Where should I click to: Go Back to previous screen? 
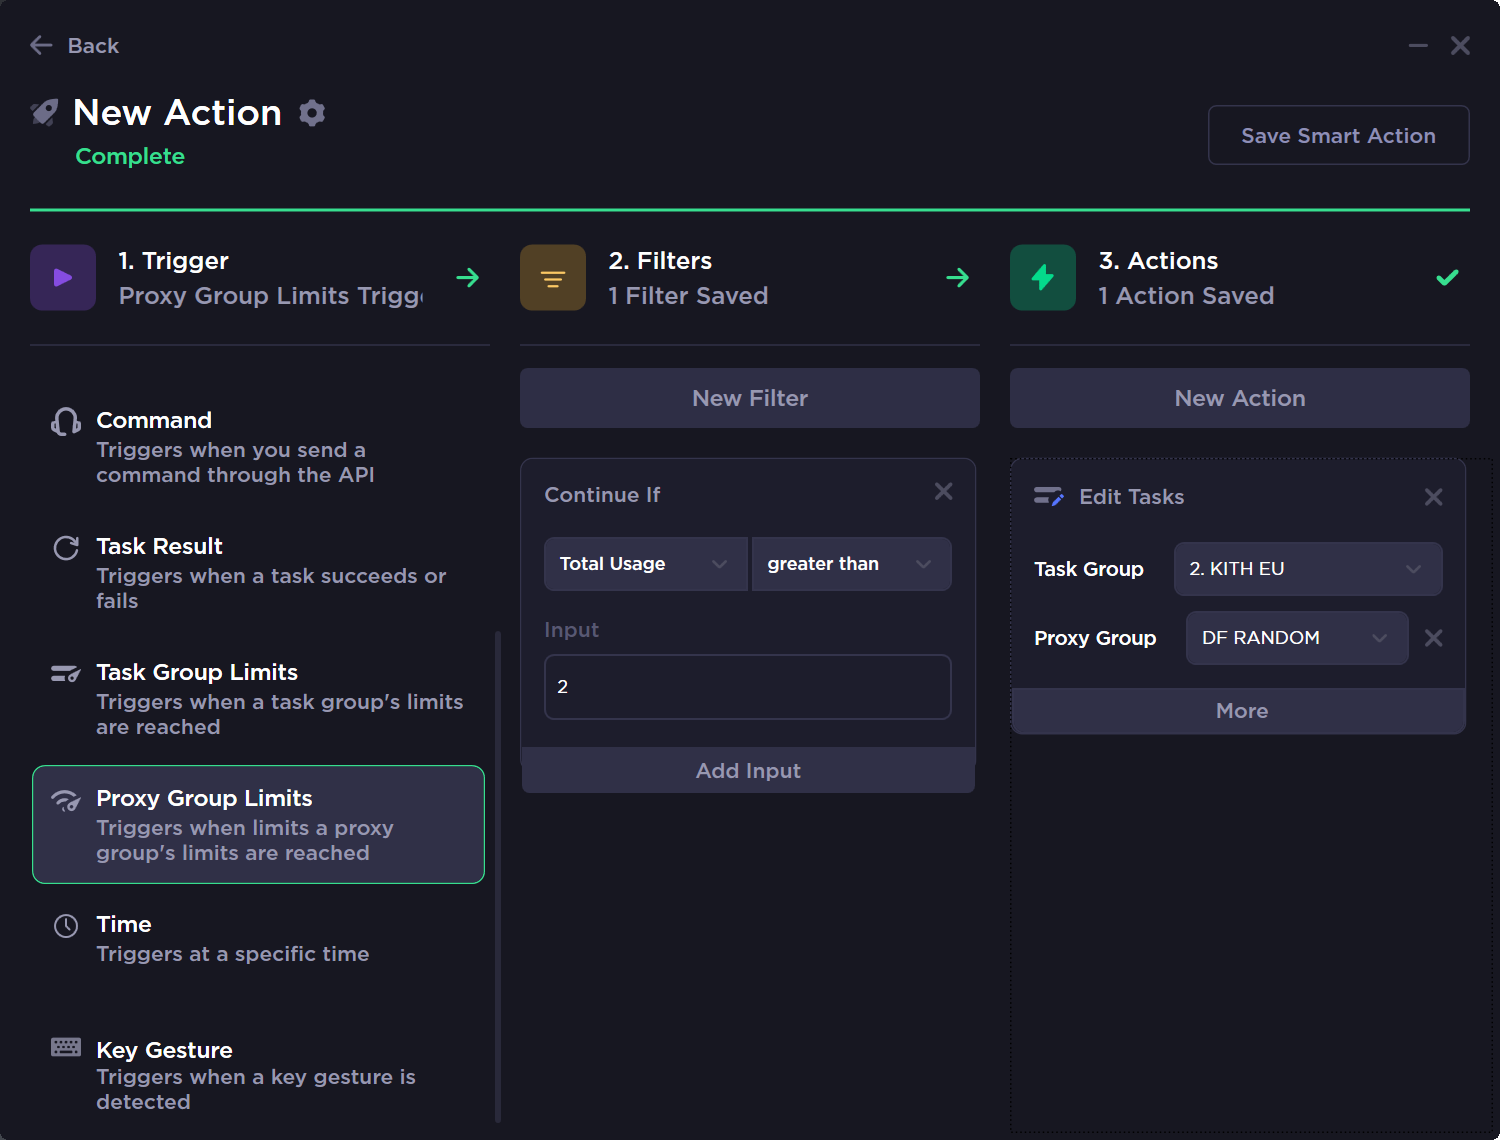[75, 45]
